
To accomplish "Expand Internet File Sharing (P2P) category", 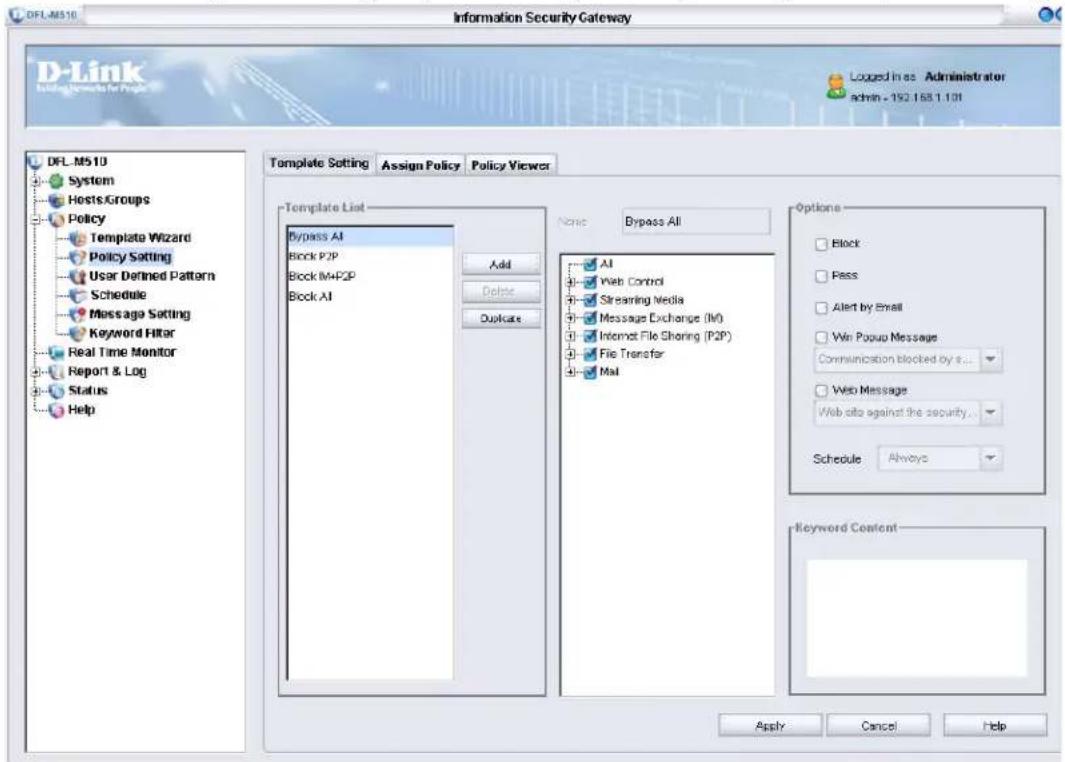I will (571, 336).
